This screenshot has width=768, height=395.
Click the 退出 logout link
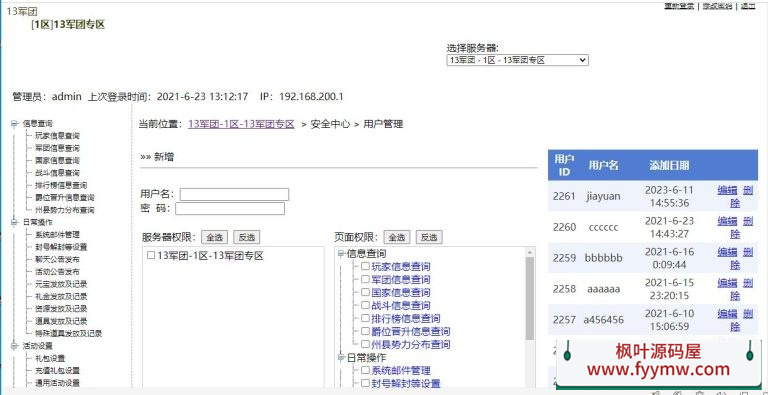tap(748, 6)
